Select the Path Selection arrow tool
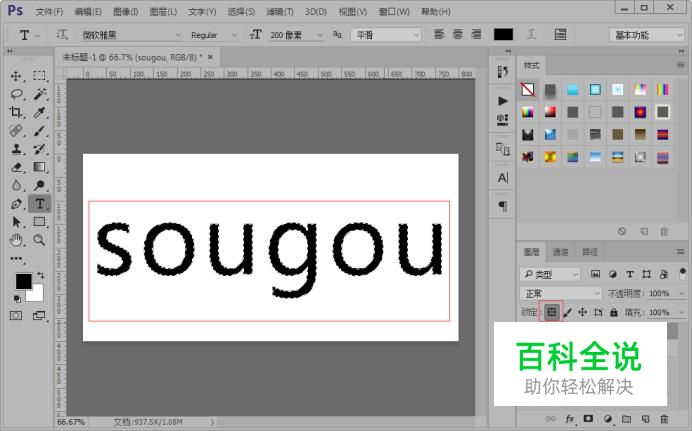This screenshot has height=431, width=692. tap(16, 221)
